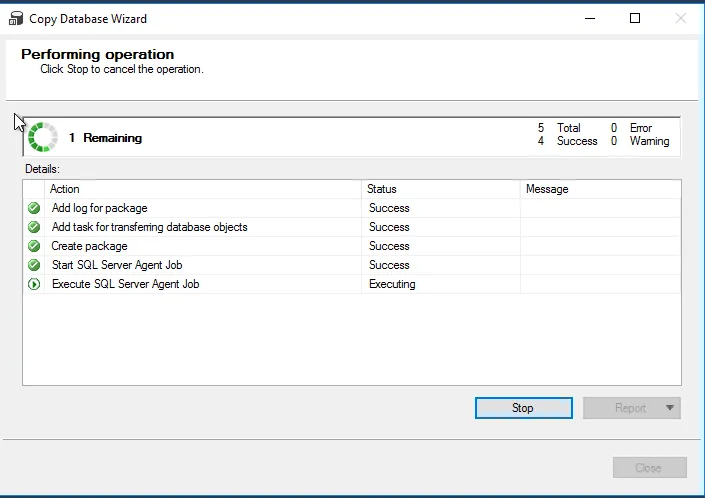
Task: Click executing arrow icon for Execute SQL Server Agent Job
Action: (34, 284)
